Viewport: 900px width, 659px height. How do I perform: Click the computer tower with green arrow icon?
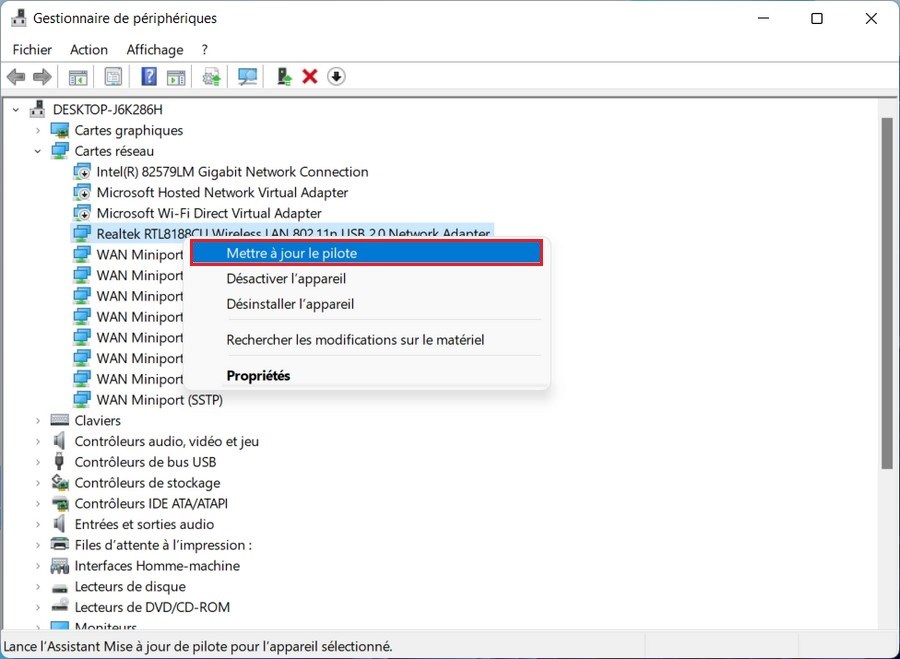point(284,77)
